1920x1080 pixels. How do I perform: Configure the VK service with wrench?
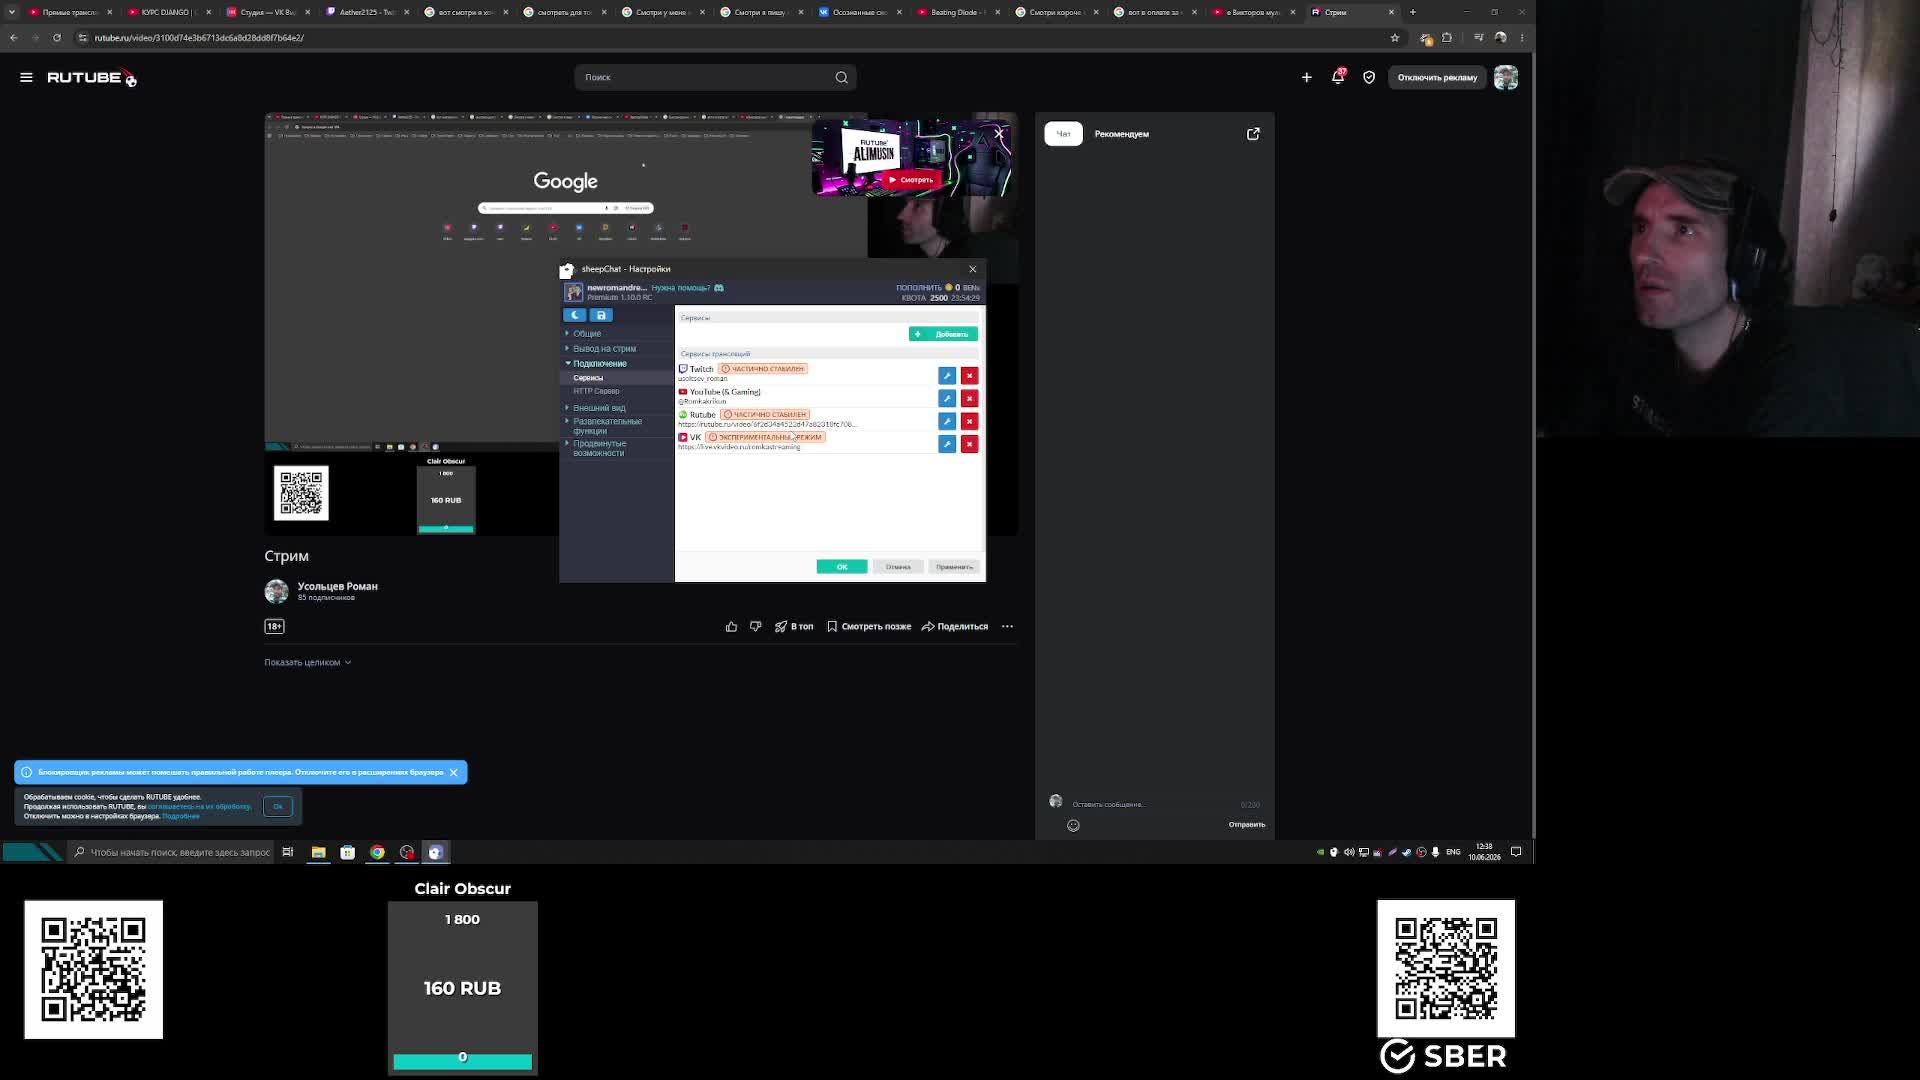947,444
